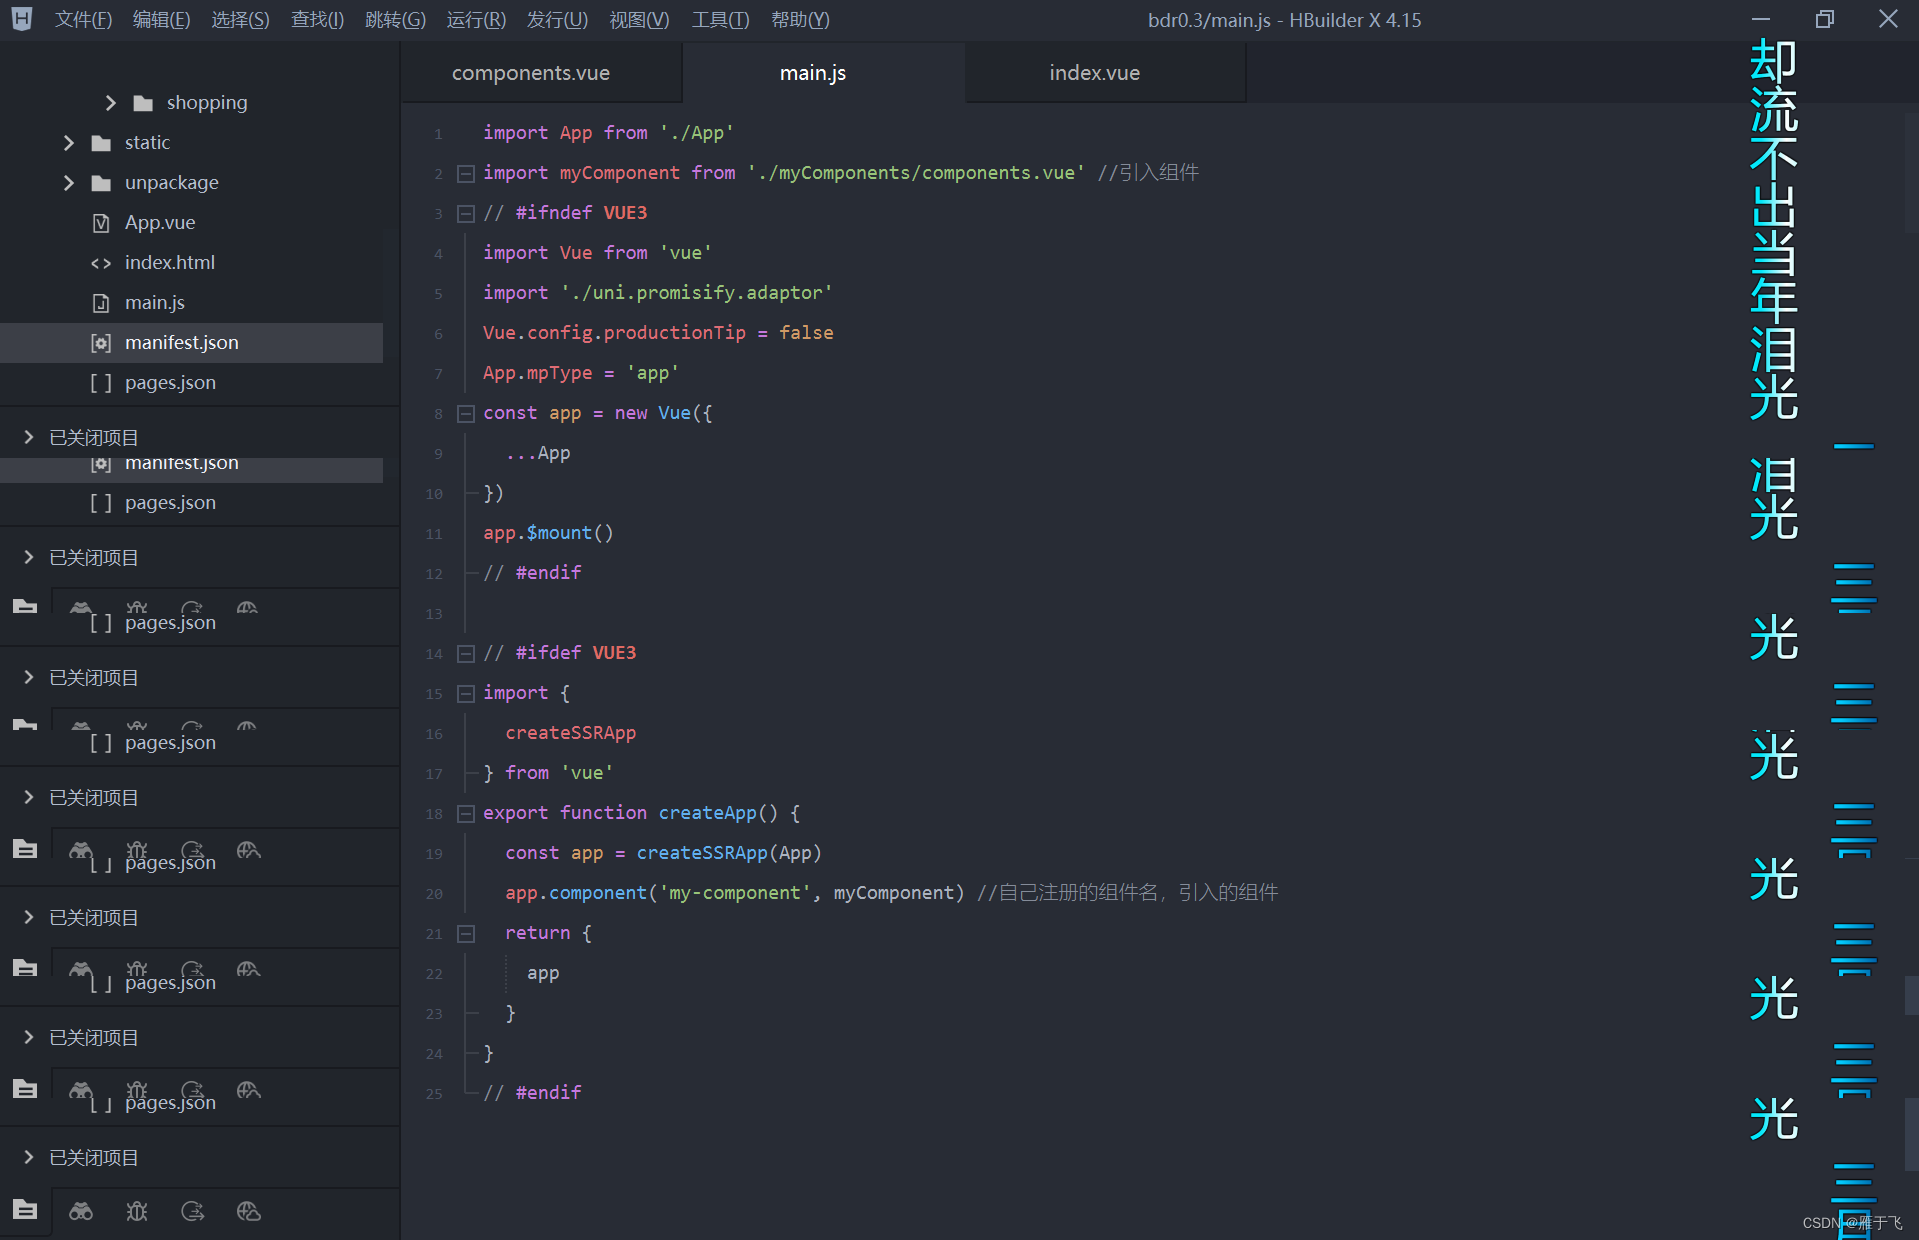Collapse the #ifndef VUE3 fold at line 3
Image resolution: width=1919 pixels, height=1240 pixels.
465,214
